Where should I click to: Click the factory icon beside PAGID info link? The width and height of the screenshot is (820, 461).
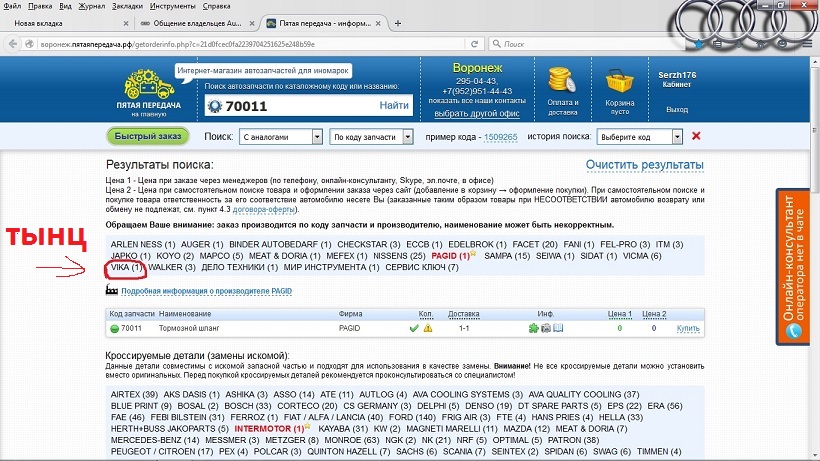[x=111, y=291]
